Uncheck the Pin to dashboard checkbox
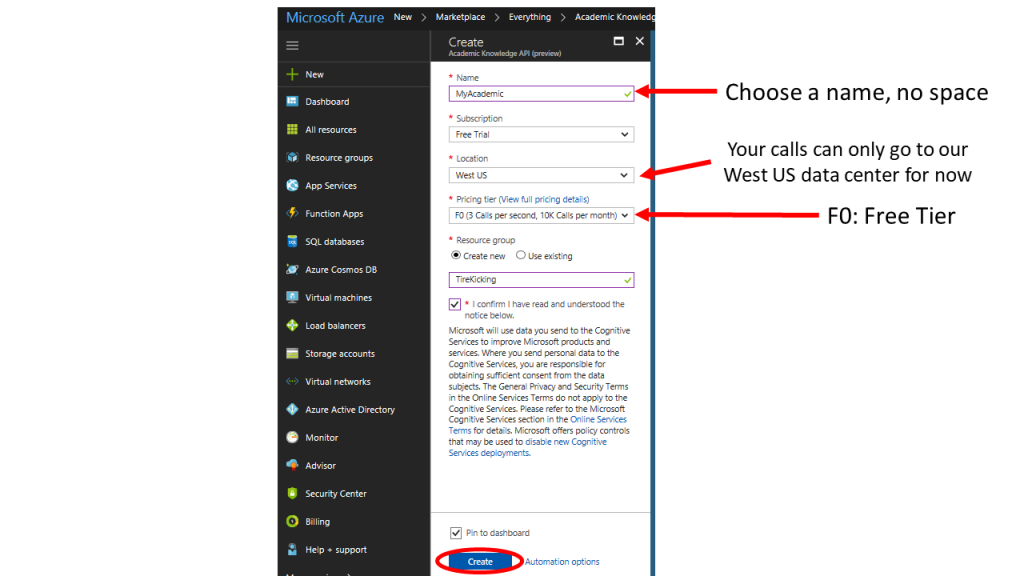Image resolution: width=1024 pixels, height=576 pixels. click(x=457, y=532)
